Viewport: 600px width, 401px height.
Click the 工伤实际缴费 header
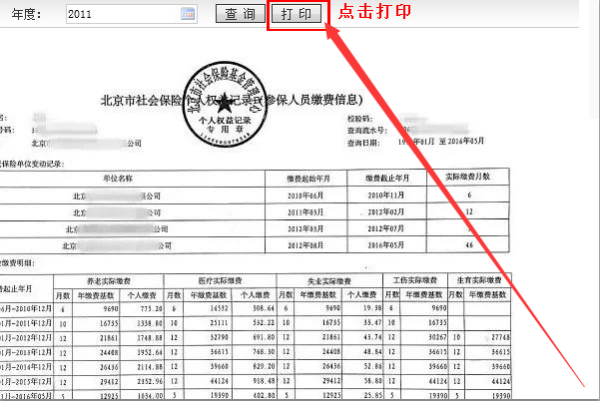(415, 280)
